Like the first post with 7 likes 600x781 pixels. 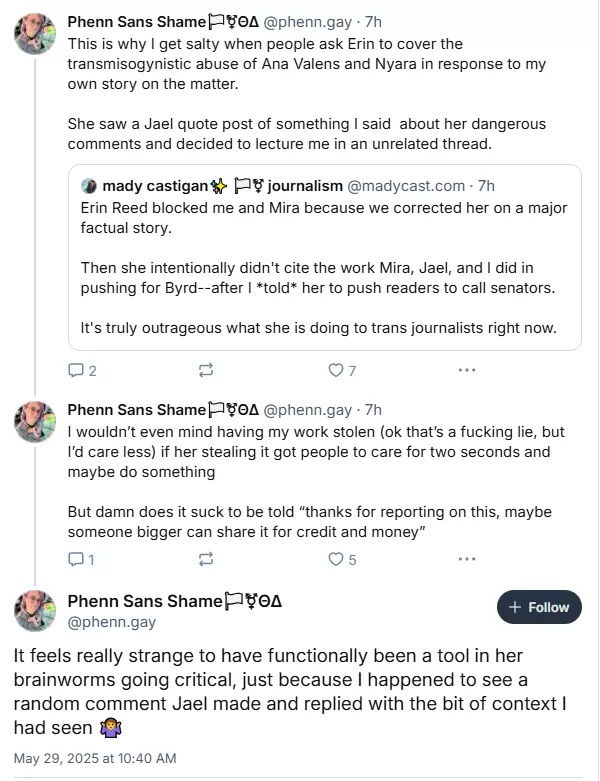click(336, 371)
